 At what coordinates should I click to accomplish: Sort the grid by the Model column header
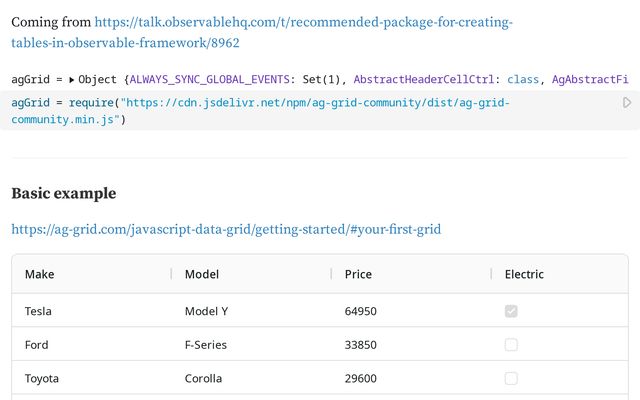point(202,274)
